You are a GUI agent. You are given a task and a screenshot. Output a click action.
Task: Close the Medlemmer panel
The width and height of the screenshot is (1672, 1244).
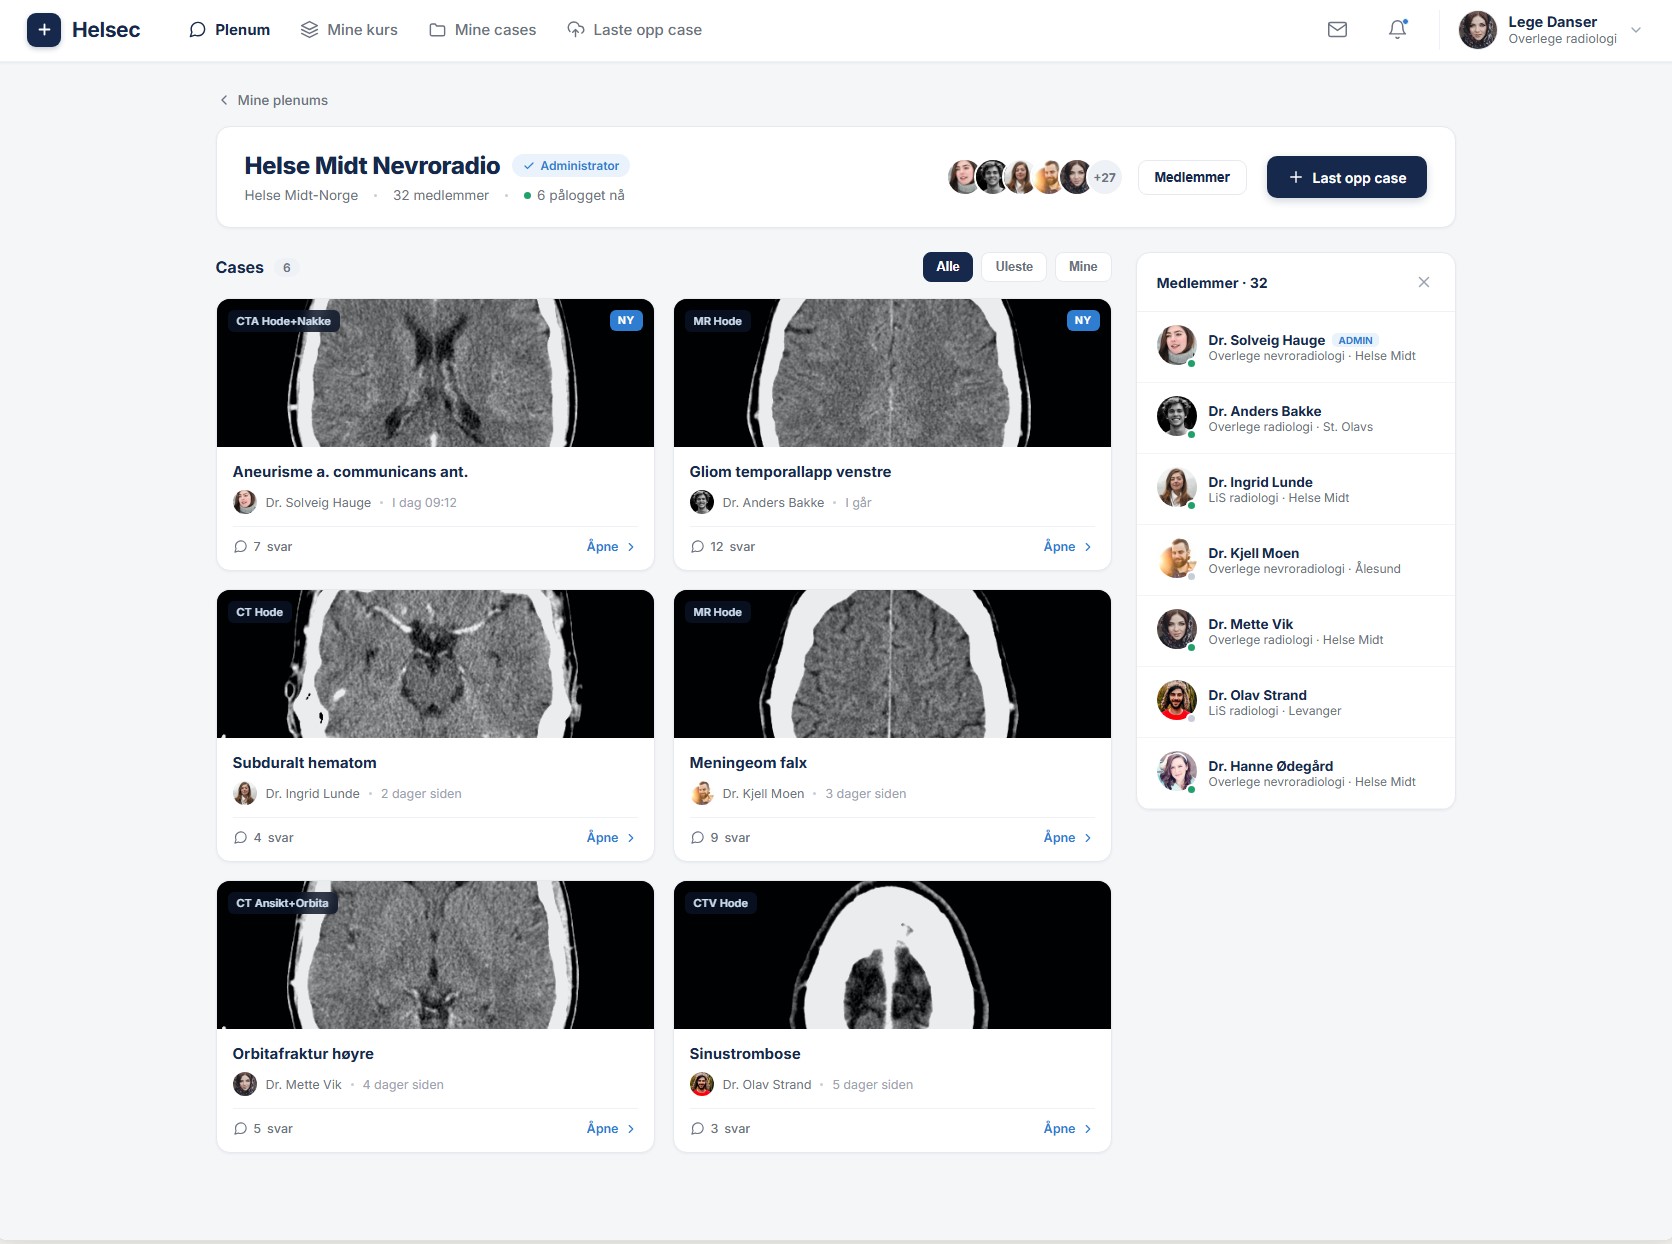click(1424, 282)
